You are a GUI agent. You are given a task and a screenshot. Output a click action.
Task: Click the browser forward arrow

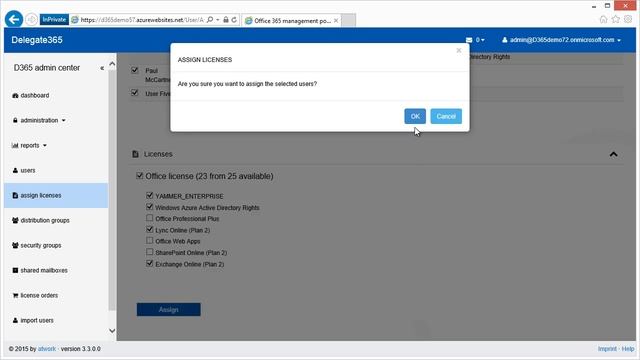(31, 20)
